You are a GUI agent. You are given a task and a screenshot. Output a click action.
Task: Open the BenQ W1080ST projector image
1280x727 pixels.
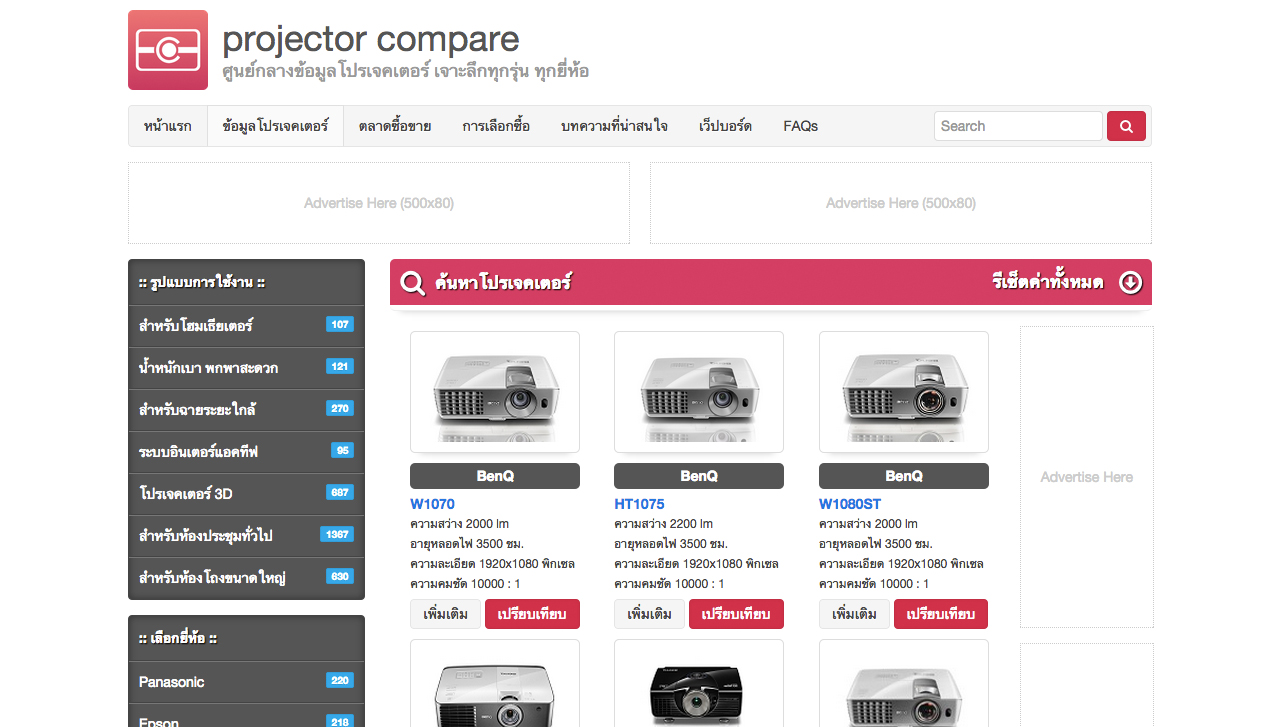903,392
